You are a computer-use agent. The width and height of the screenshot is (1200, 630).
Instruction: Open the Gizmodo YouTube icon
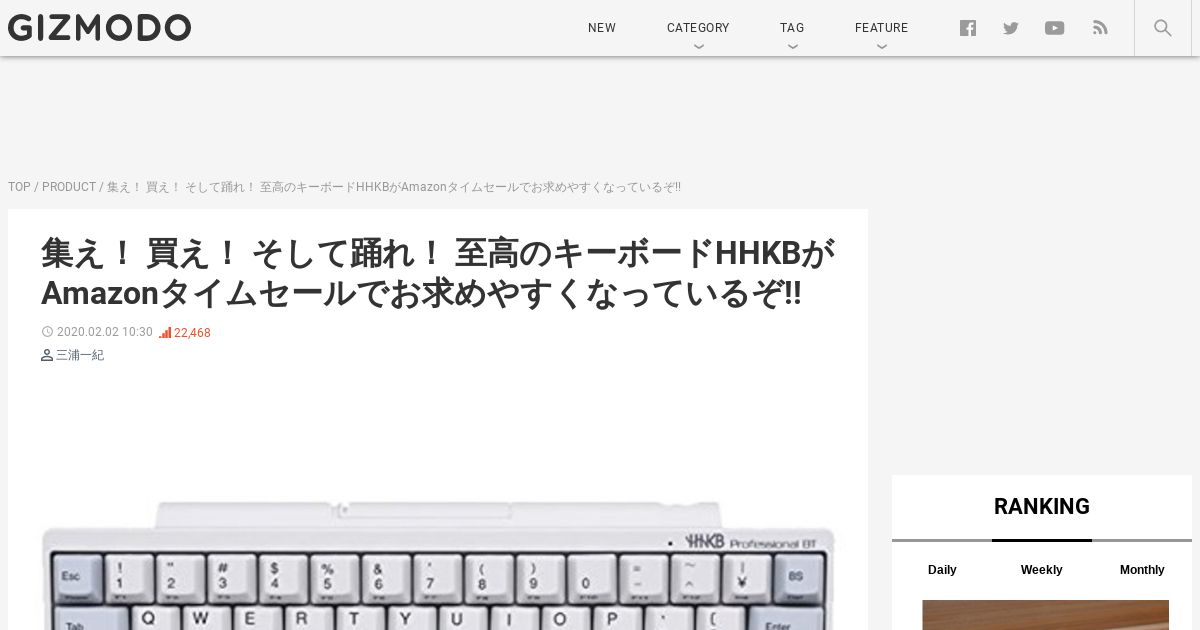click(x=1054, y=28)
